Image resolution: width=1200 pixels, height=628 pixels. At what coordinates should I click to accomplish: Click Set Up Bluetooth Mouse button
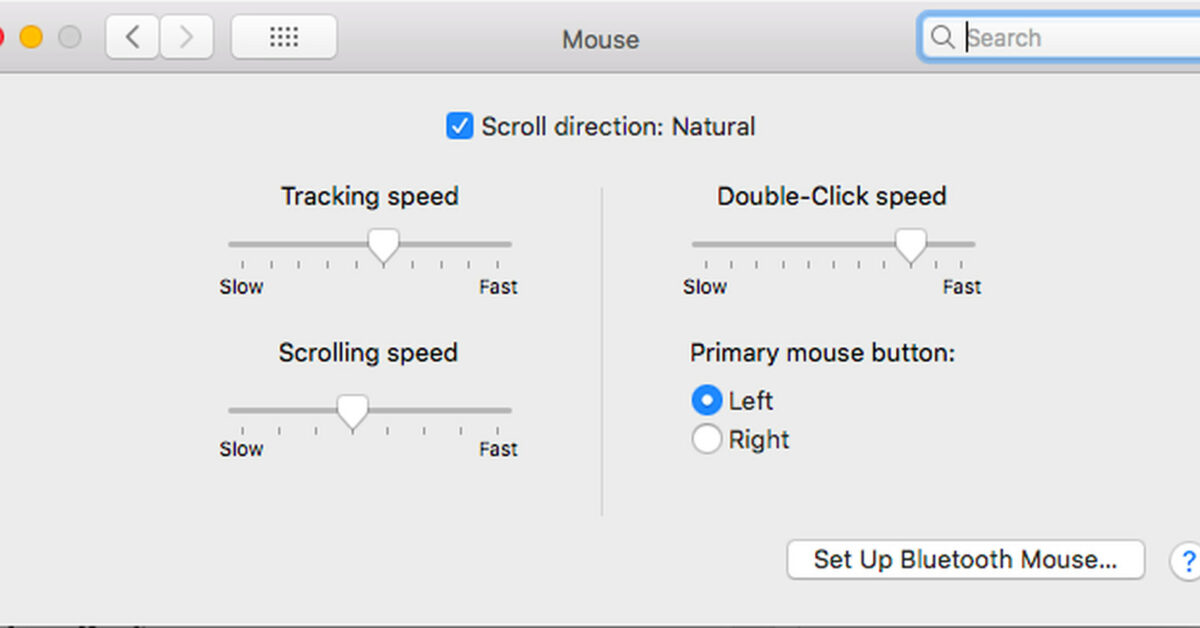(965, 560)
